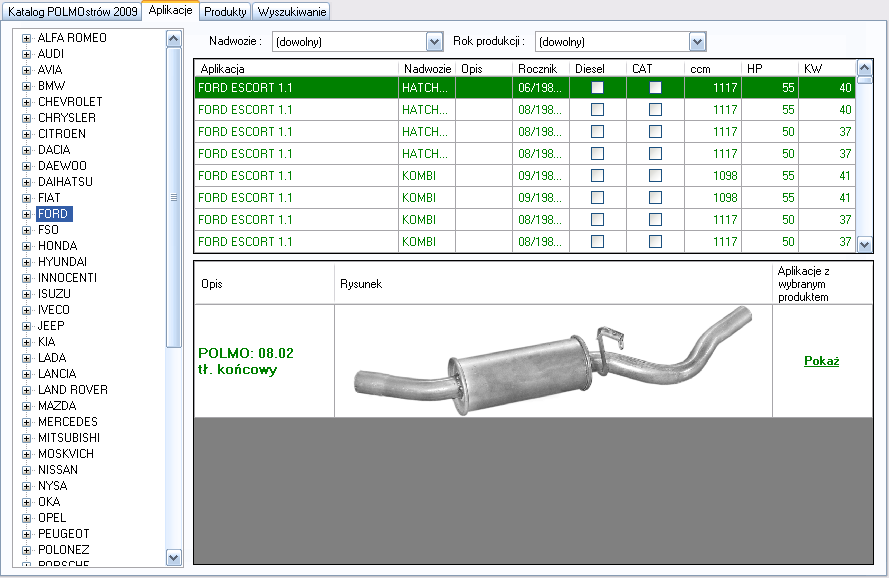Select DACIA in the makes tree

click(x=54, y=150)
